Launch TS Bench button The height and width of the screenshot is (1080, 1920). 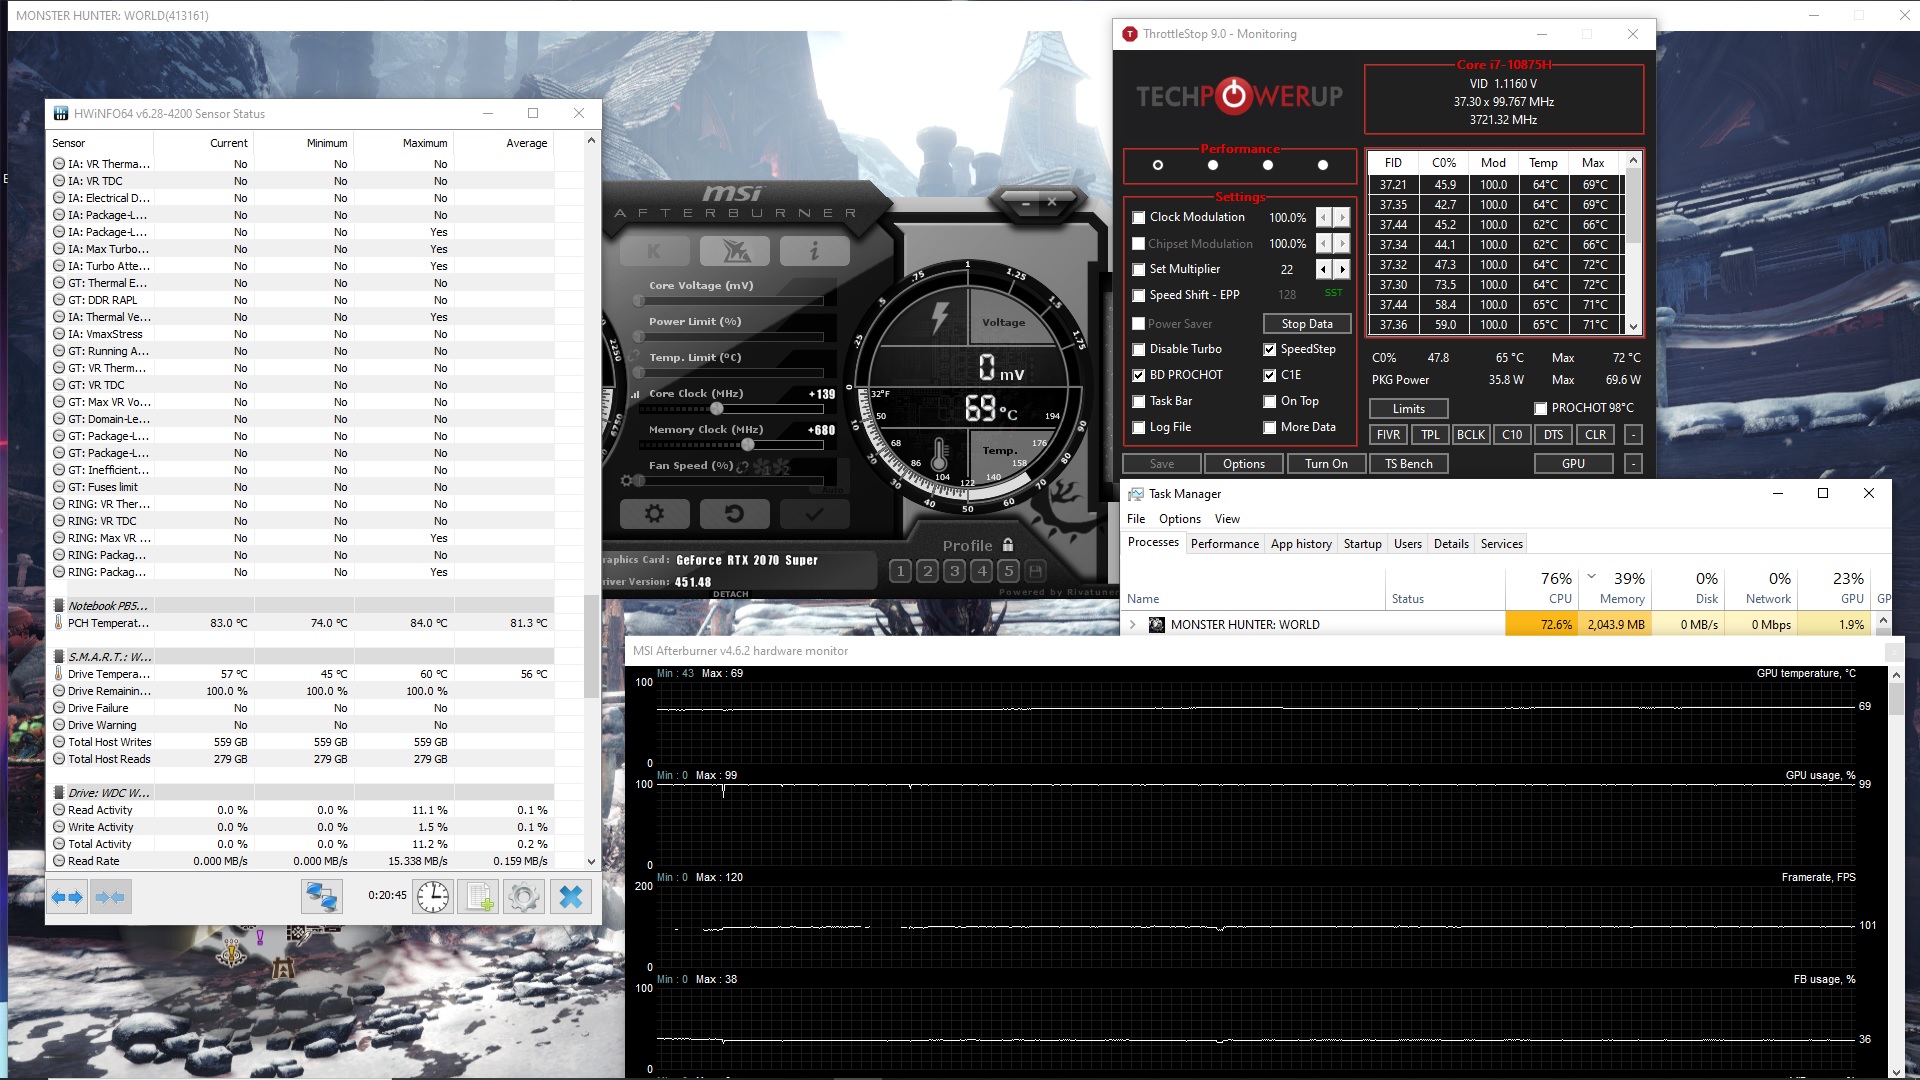1408,464
